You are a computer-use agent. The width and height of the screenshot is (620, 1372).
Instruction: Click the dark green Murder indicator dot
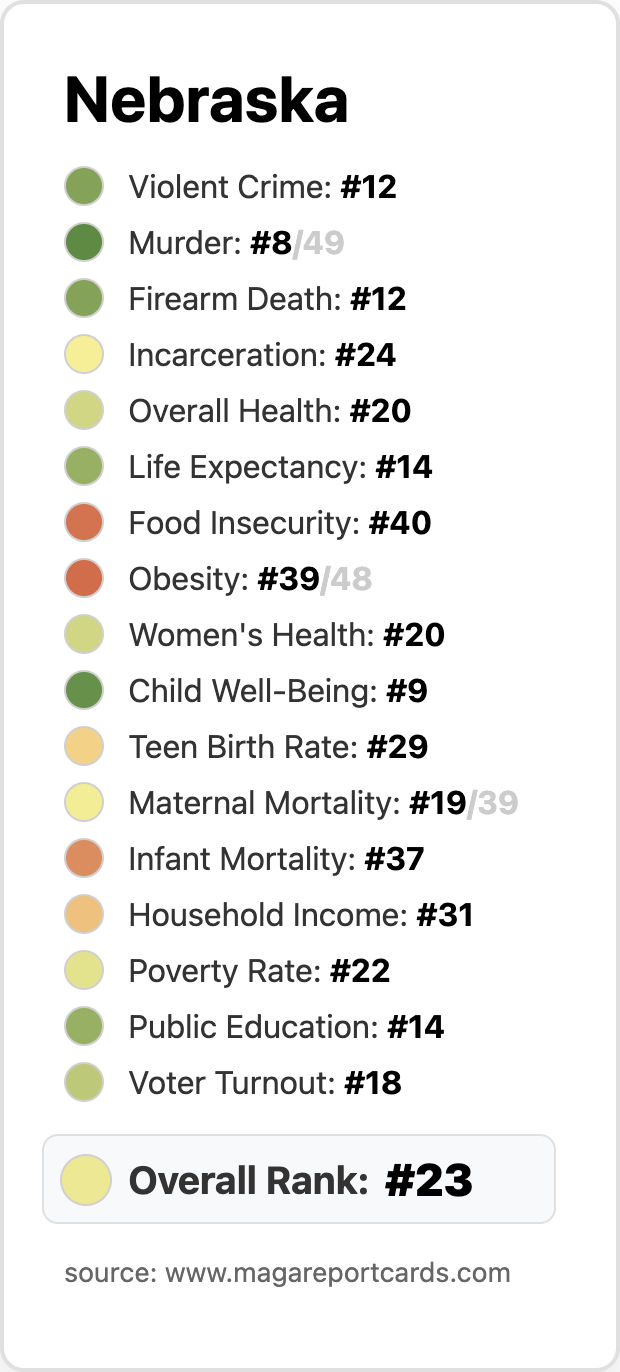84,243
